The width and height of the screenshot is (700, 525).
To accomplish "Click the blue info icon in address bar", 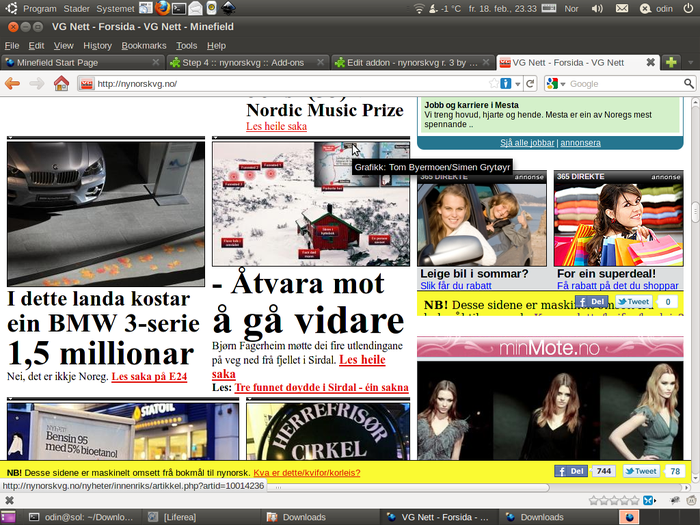I will pos(505,83).
